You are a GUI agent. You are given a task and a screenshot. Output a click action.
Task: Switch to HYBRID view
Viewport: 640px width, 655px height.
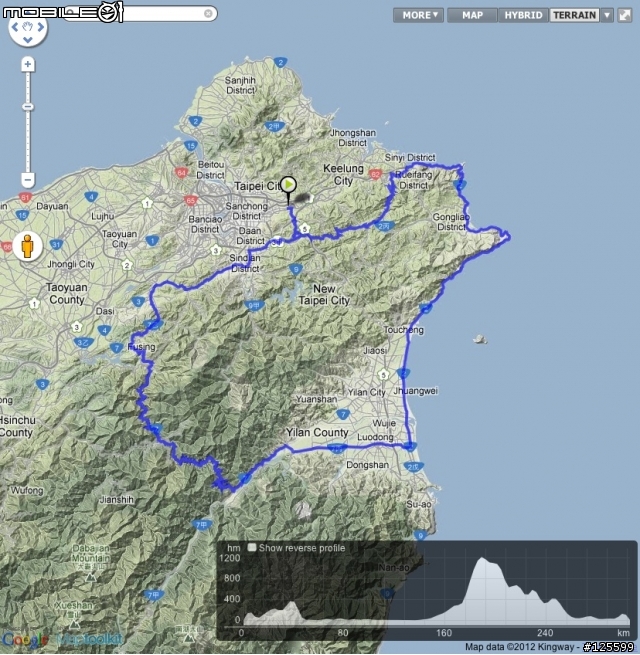(523, 15)
